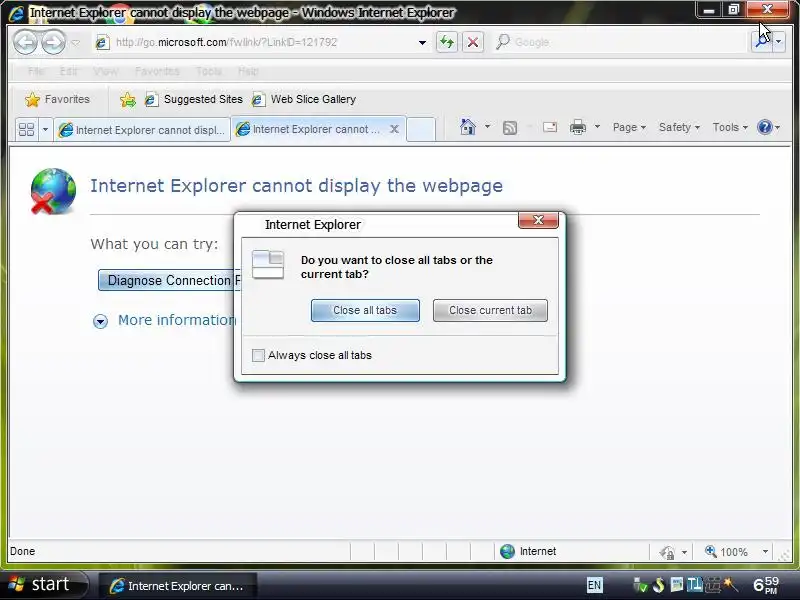800x600 pixels.
Task: Open Suggested Sites link
Action: 194,99
